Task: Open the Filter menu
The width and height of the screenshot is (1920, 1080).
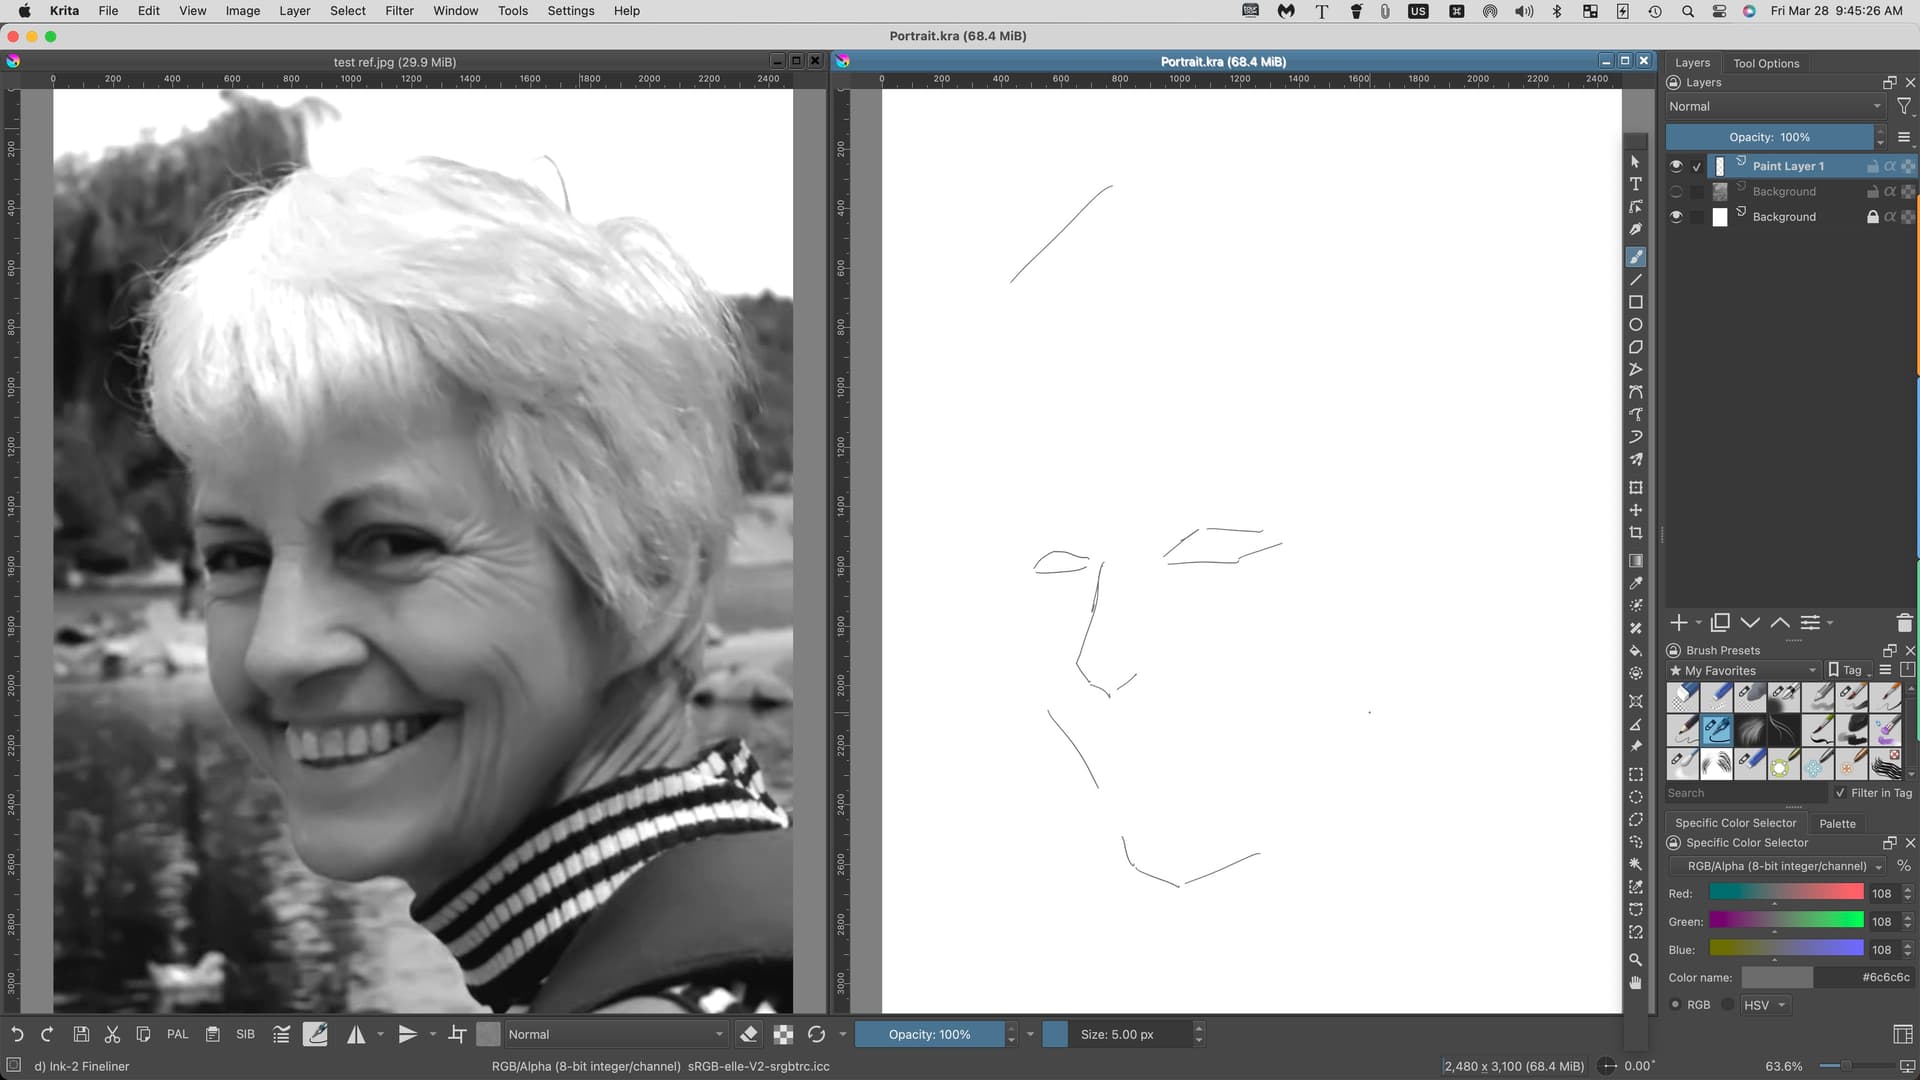Action: coord(399,11)
